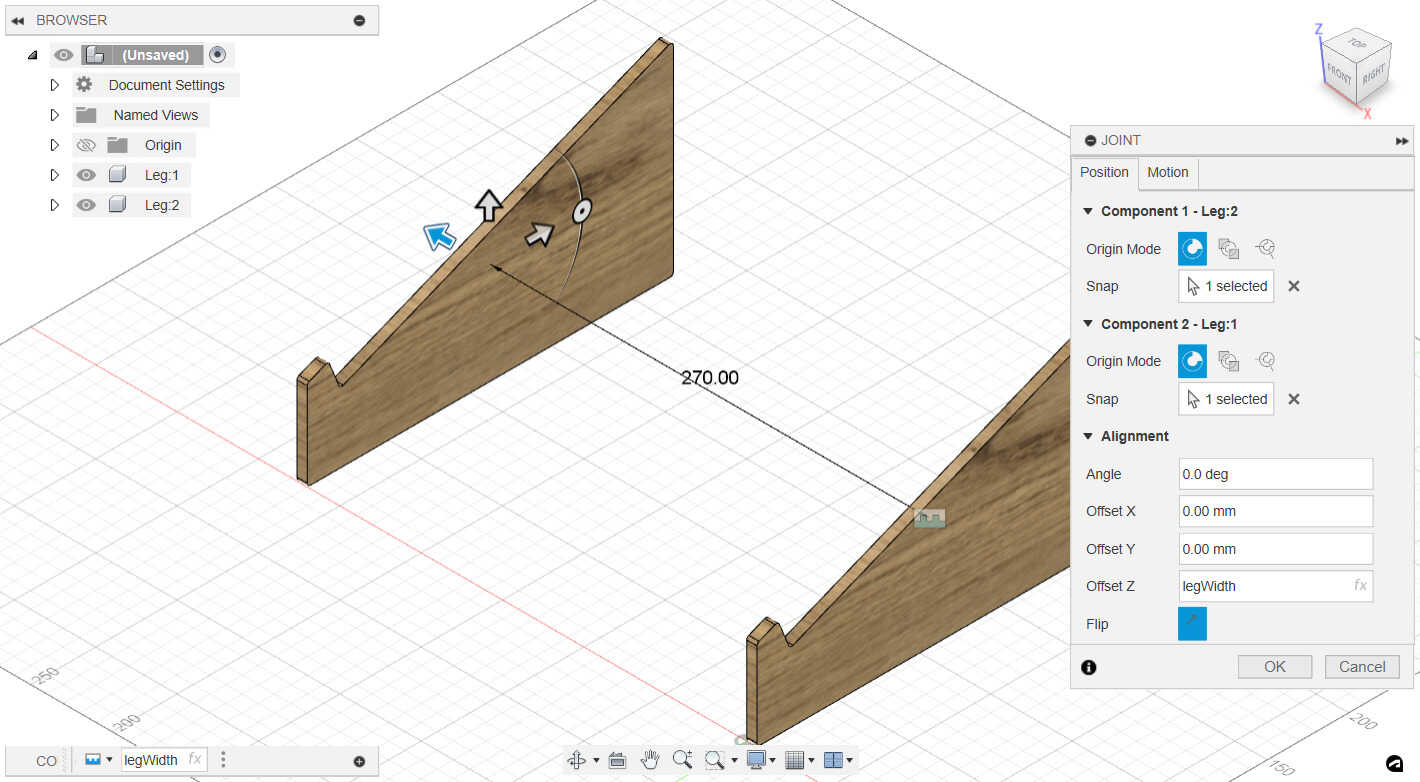The width and height of the screenshot is (1420, 782).
Task: Switch to the Motion tab
Action: 1168,172
